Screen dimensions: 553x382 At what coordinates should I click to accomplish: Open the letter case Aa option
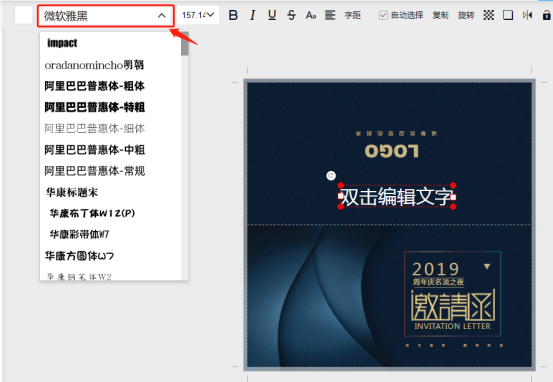311,15
